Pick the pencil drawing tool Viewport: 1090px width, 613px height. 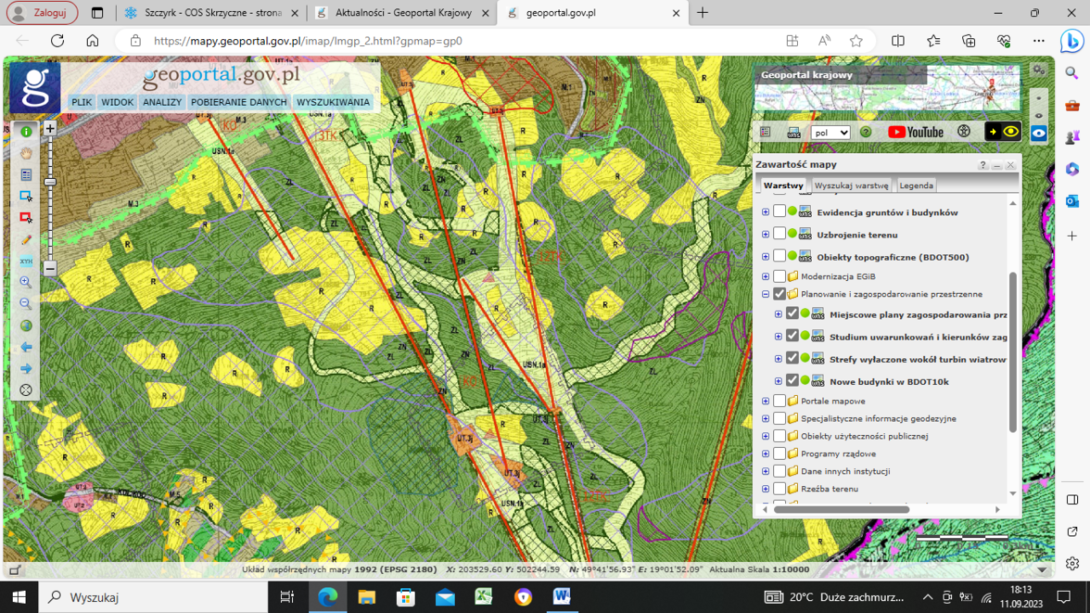click(26, 240)
